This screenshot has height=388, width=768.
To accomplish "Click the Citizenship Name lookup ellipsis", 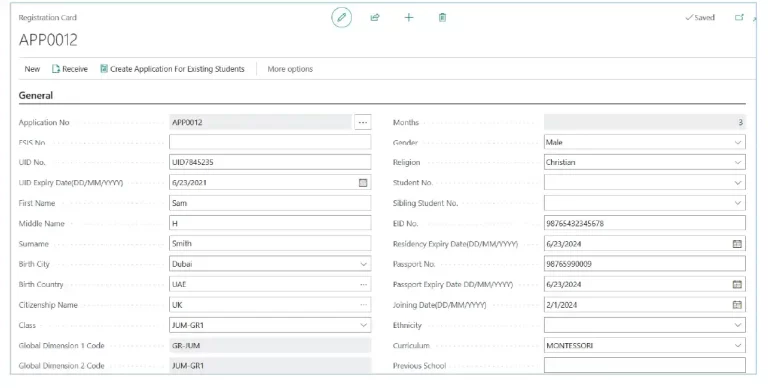I will tap(363, 305).
